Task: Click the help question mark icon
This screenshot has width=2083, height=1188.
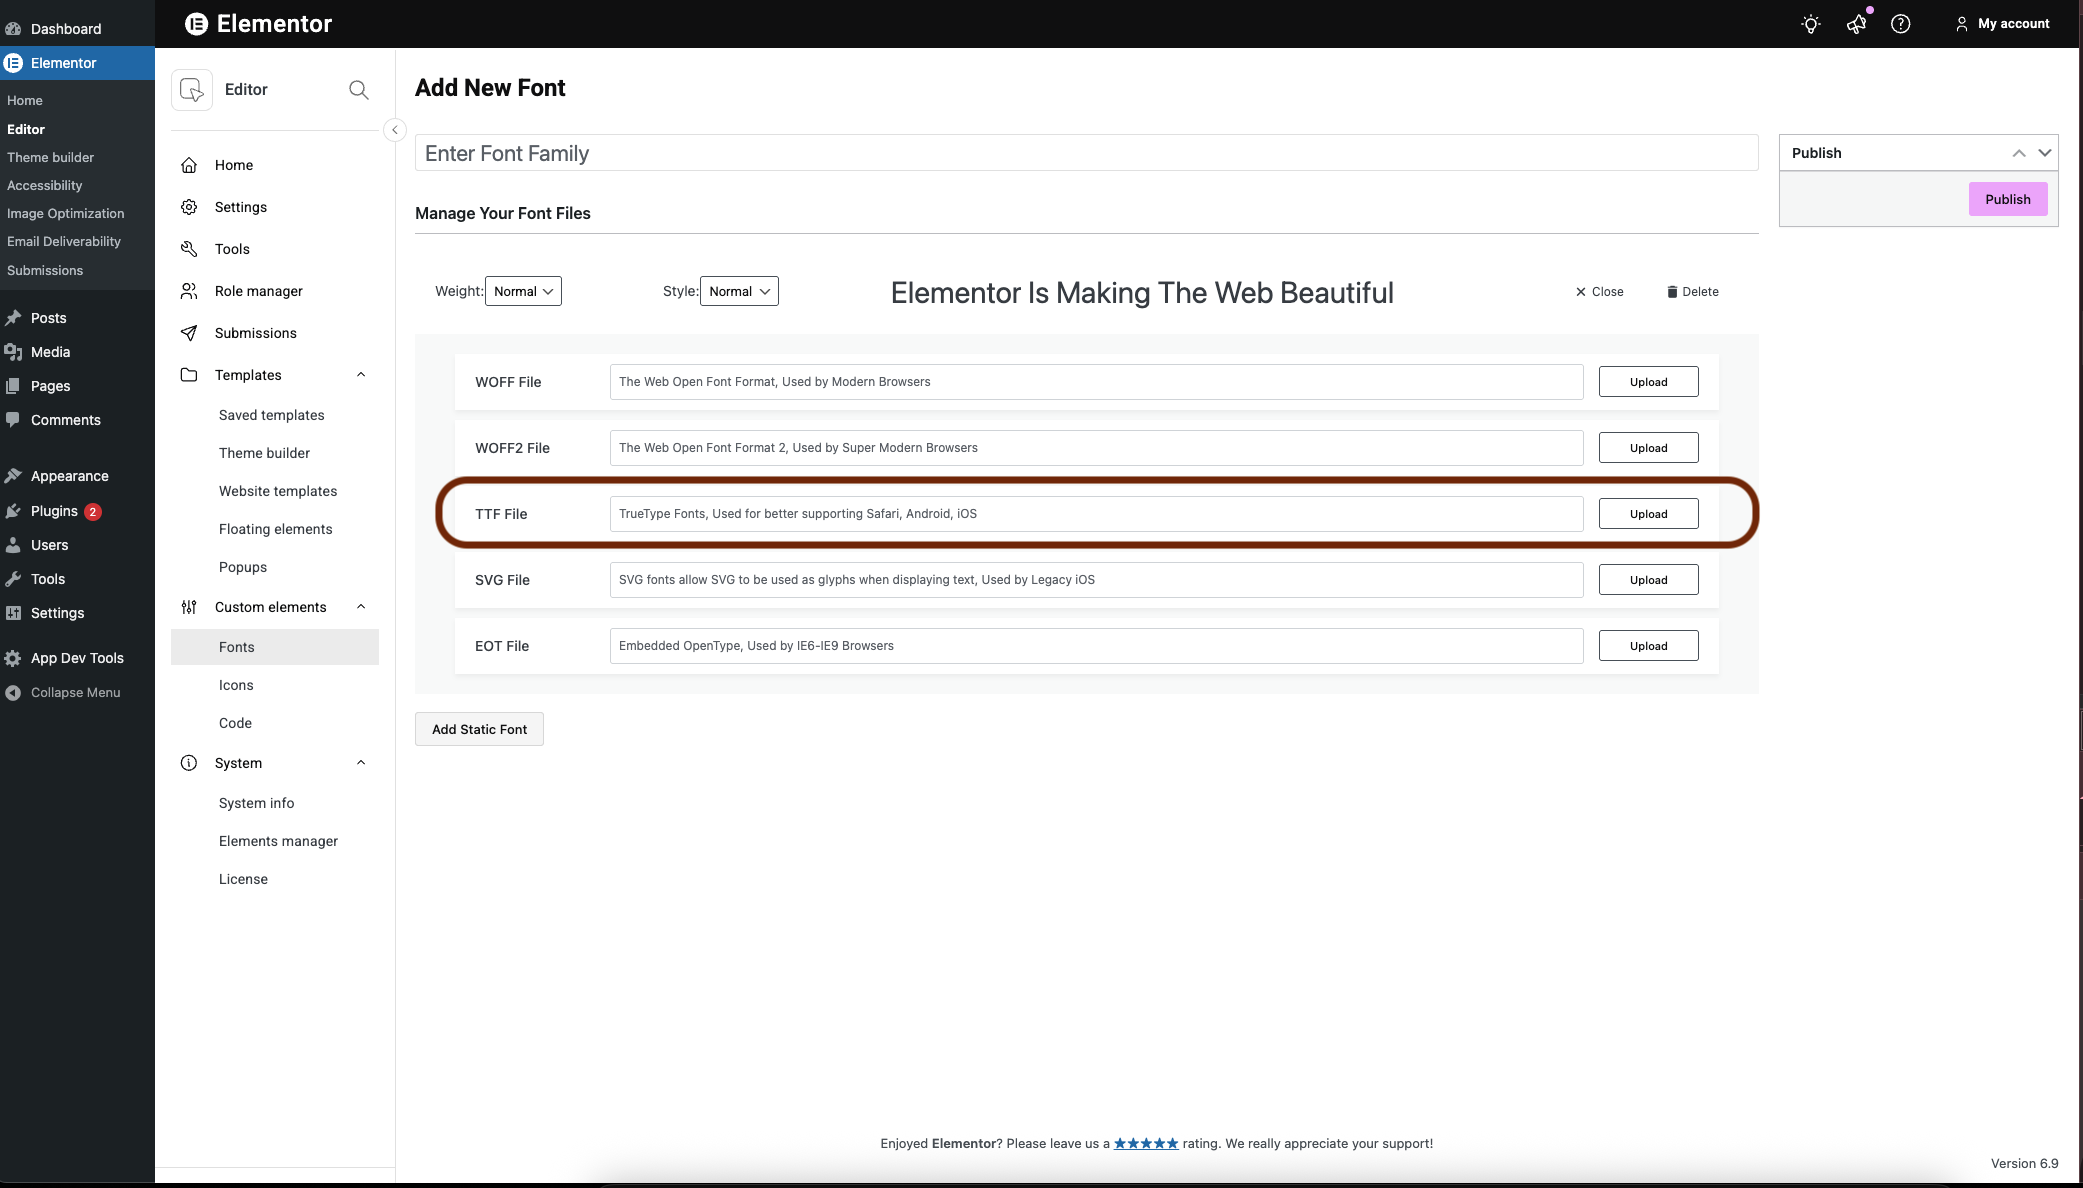Action: pyautogui.click(x=1900, y=24)
